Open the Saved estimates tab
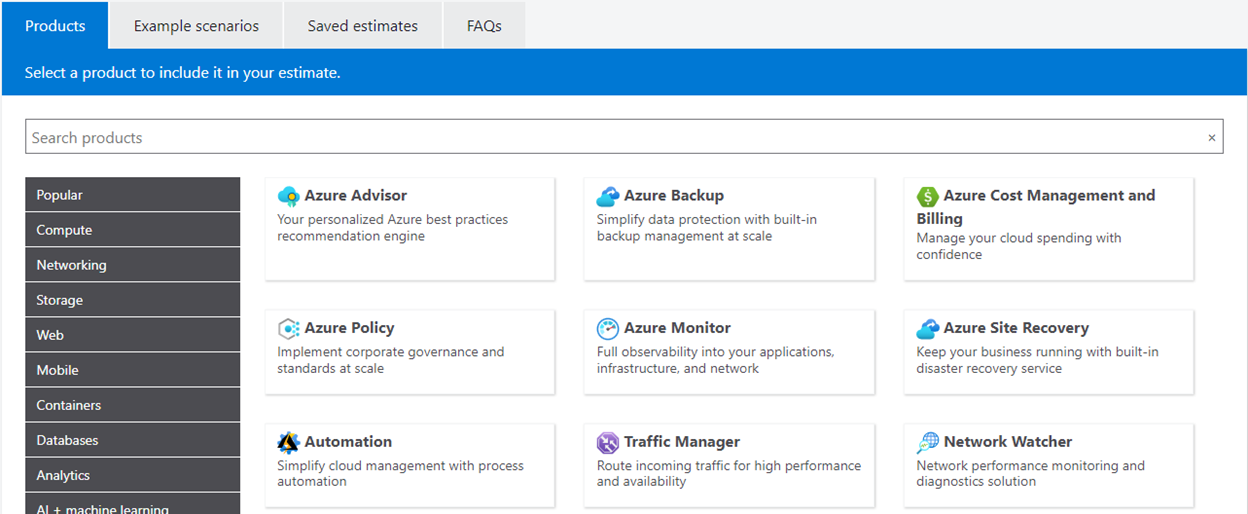Viewport: 1248px width, 514px height. pyautogui.click(x=362, y=26)
